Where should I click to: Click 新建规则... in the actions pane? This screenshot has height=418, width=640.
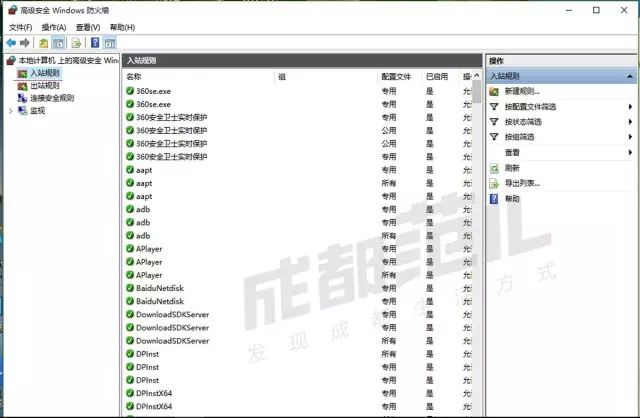[522, 91]
